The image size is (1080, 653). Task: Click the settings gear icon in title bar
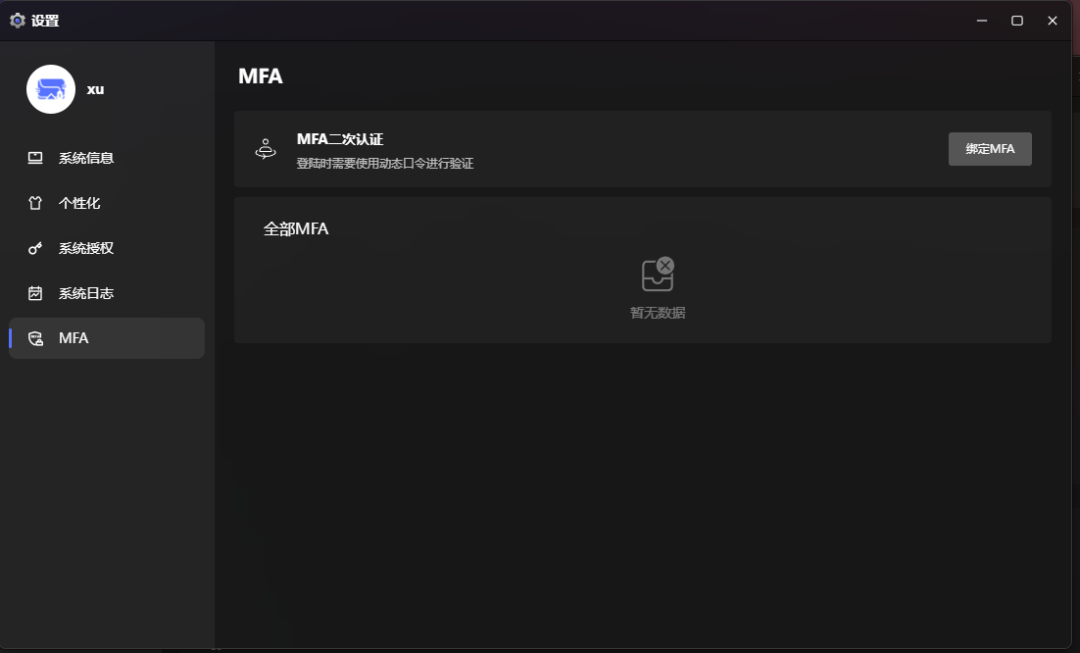[17, 20]
